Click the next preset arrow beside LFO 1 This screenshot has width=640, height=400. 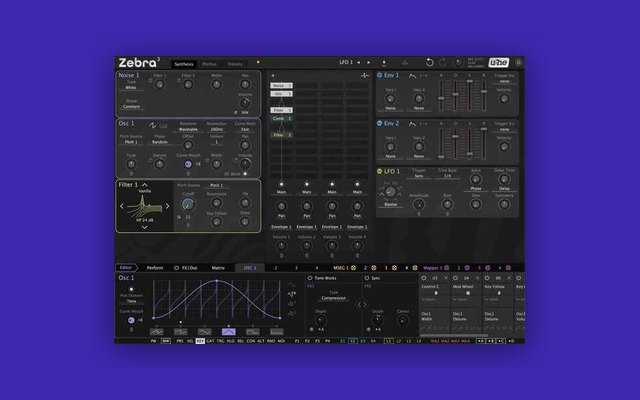tap(368, 62)
